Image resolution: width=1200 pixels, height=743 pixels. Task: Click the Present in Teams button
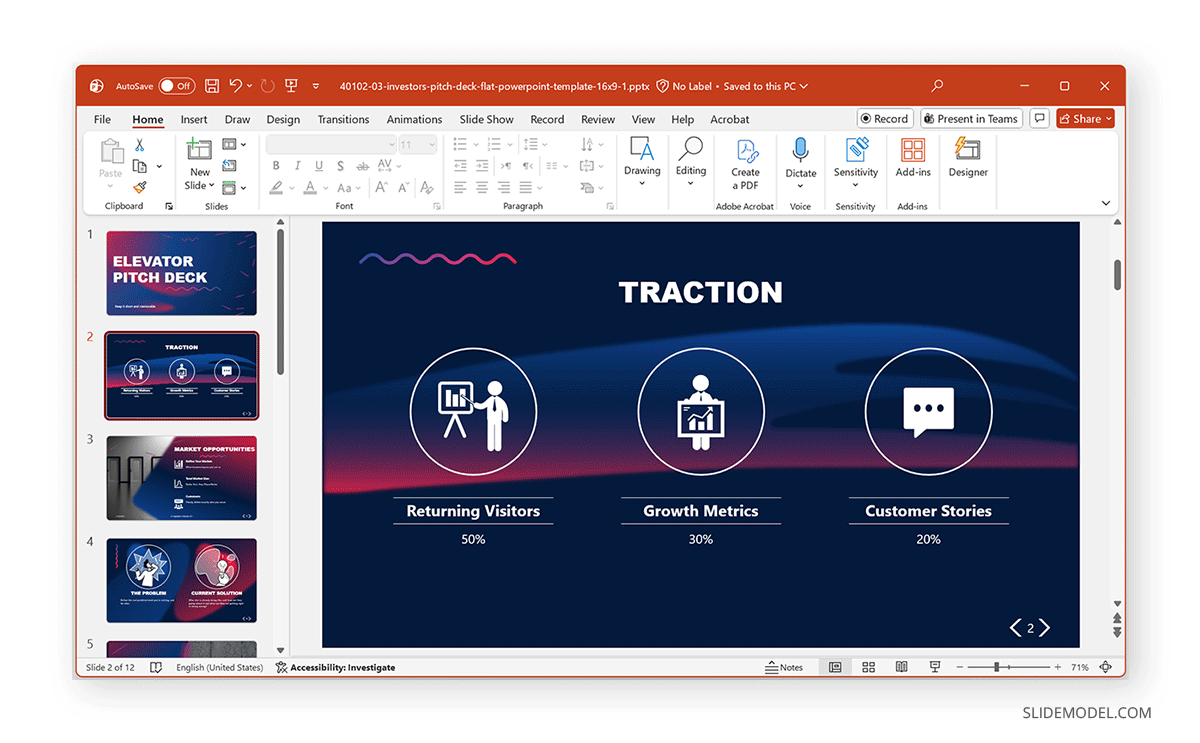(x=970, y=119)
